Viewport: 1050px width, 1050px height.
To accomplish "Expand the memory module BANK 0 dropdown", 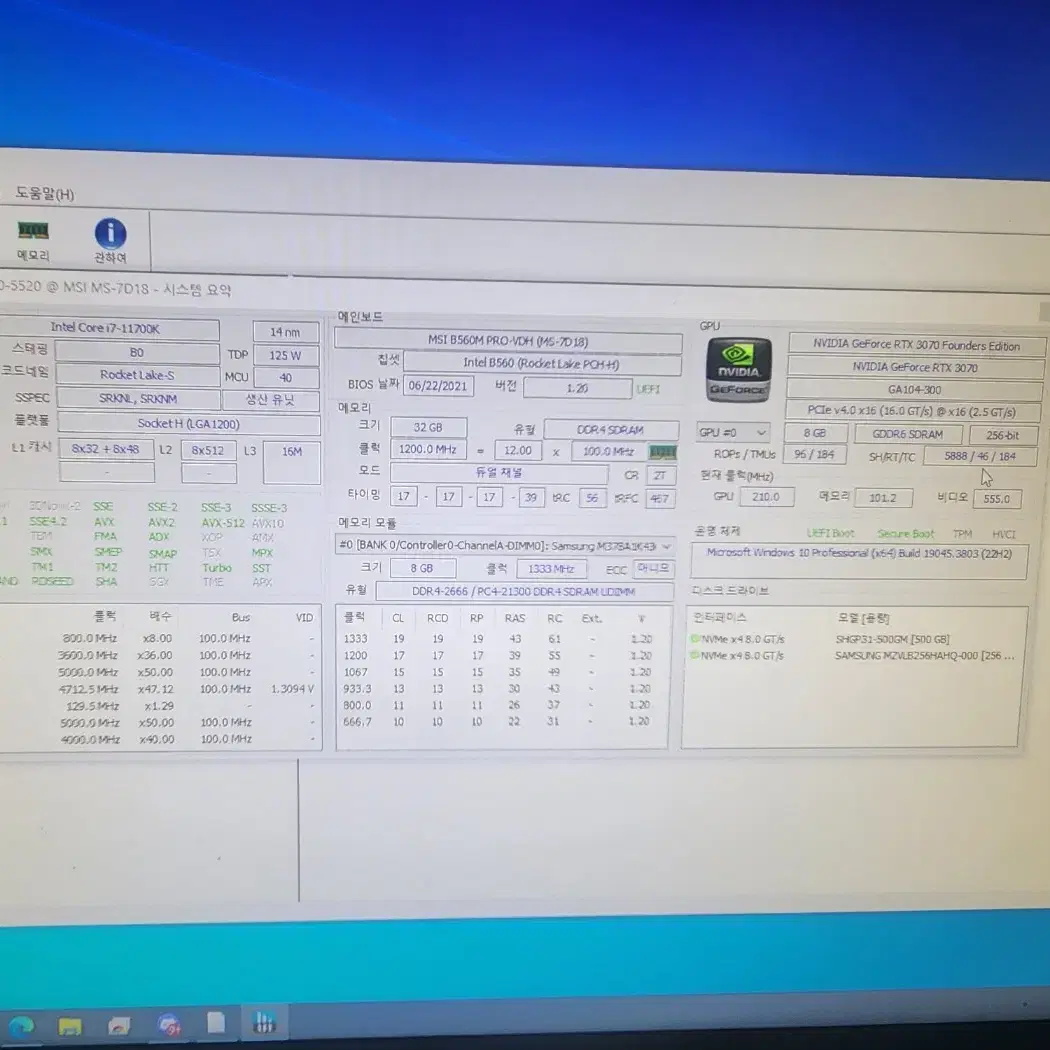I will (505, 546).
